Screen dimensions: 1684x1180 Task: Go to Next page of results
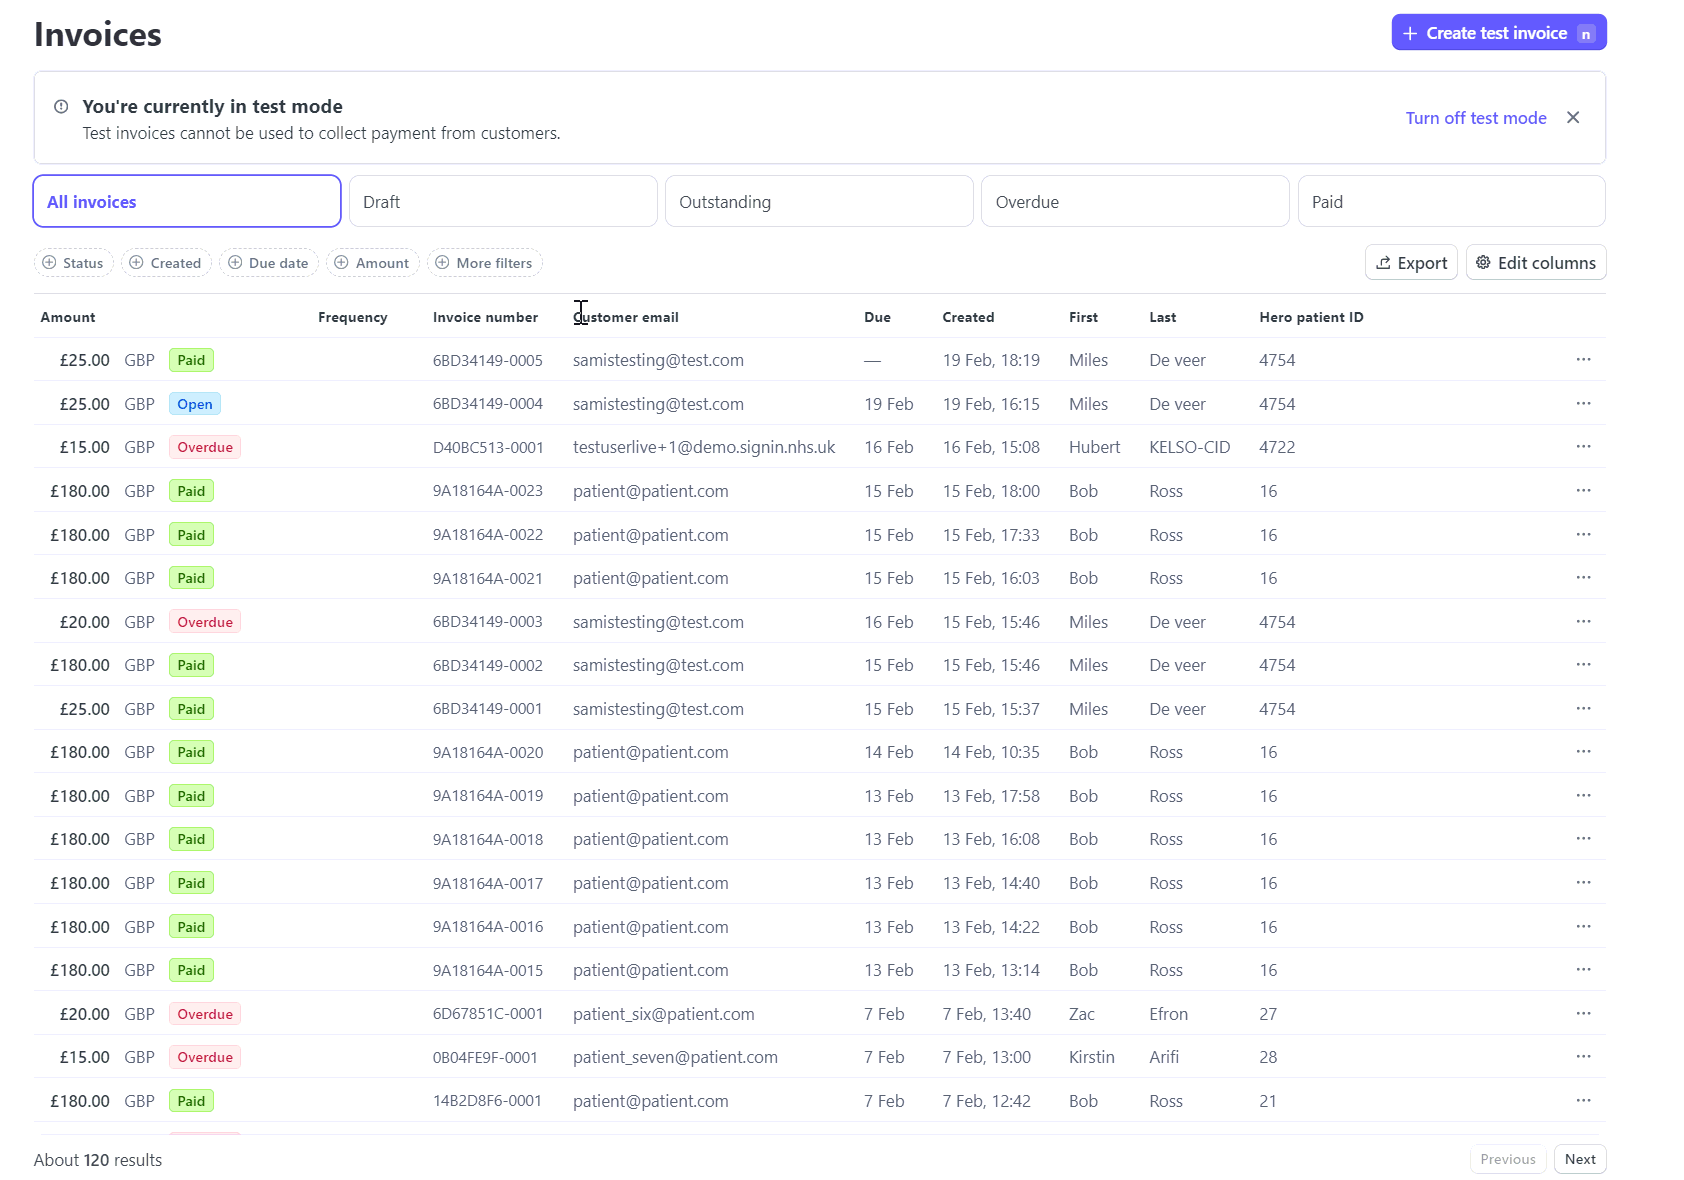(x=1579, y=1159)
